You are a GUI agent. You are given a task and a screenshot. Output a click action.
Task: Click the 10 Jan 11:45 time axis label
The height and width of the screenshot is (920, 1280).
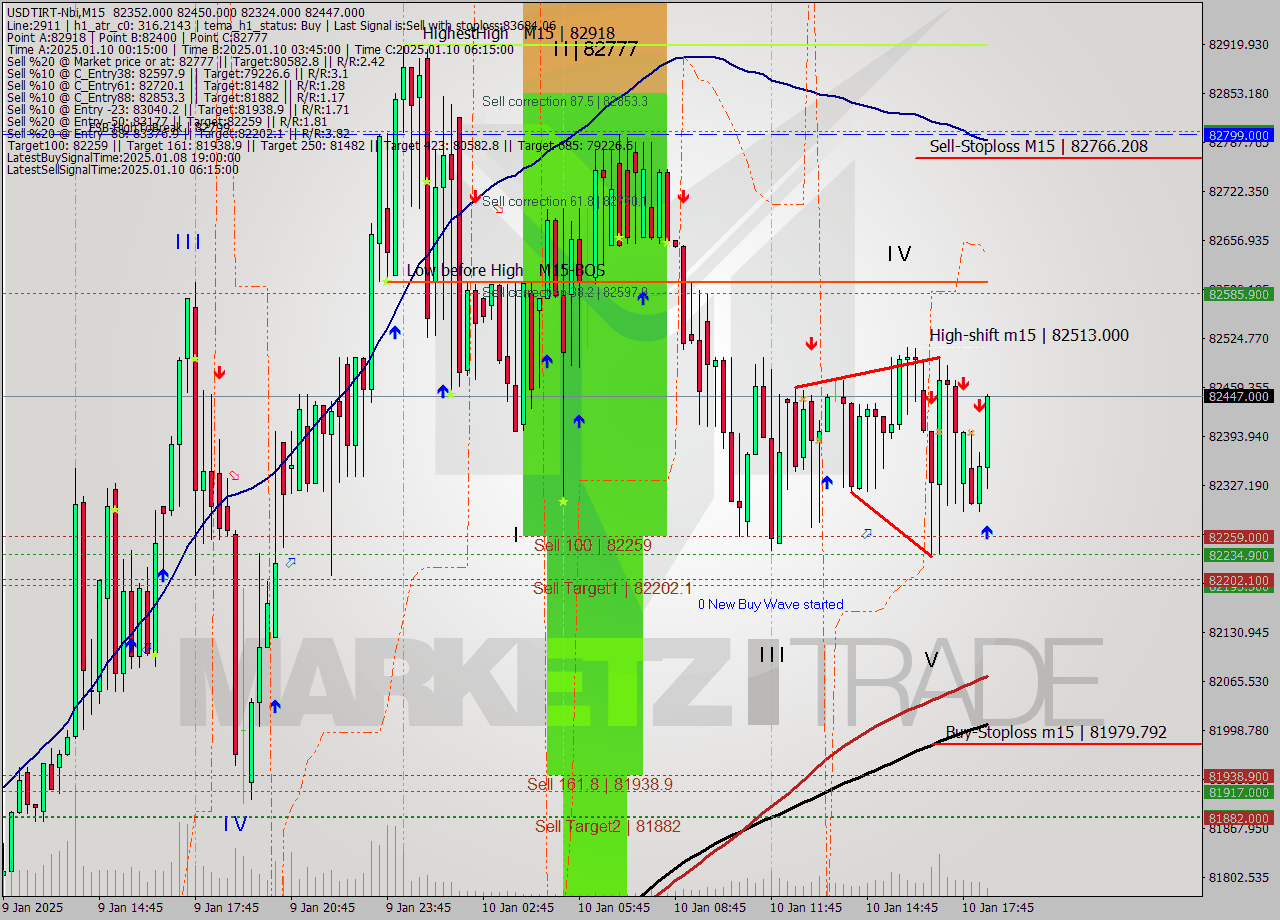click(x=805, y=908)
